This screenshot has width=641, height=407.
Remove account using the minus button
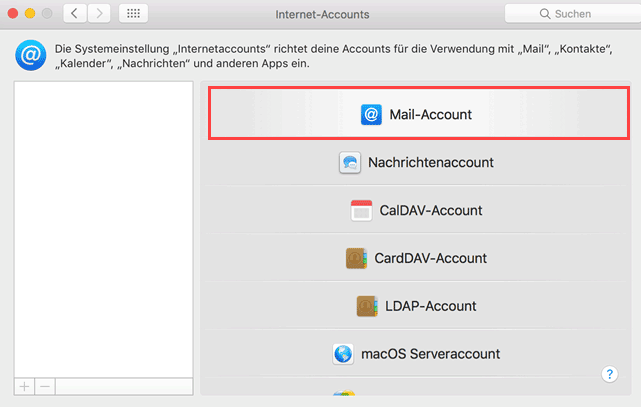(x=45, y=386)
